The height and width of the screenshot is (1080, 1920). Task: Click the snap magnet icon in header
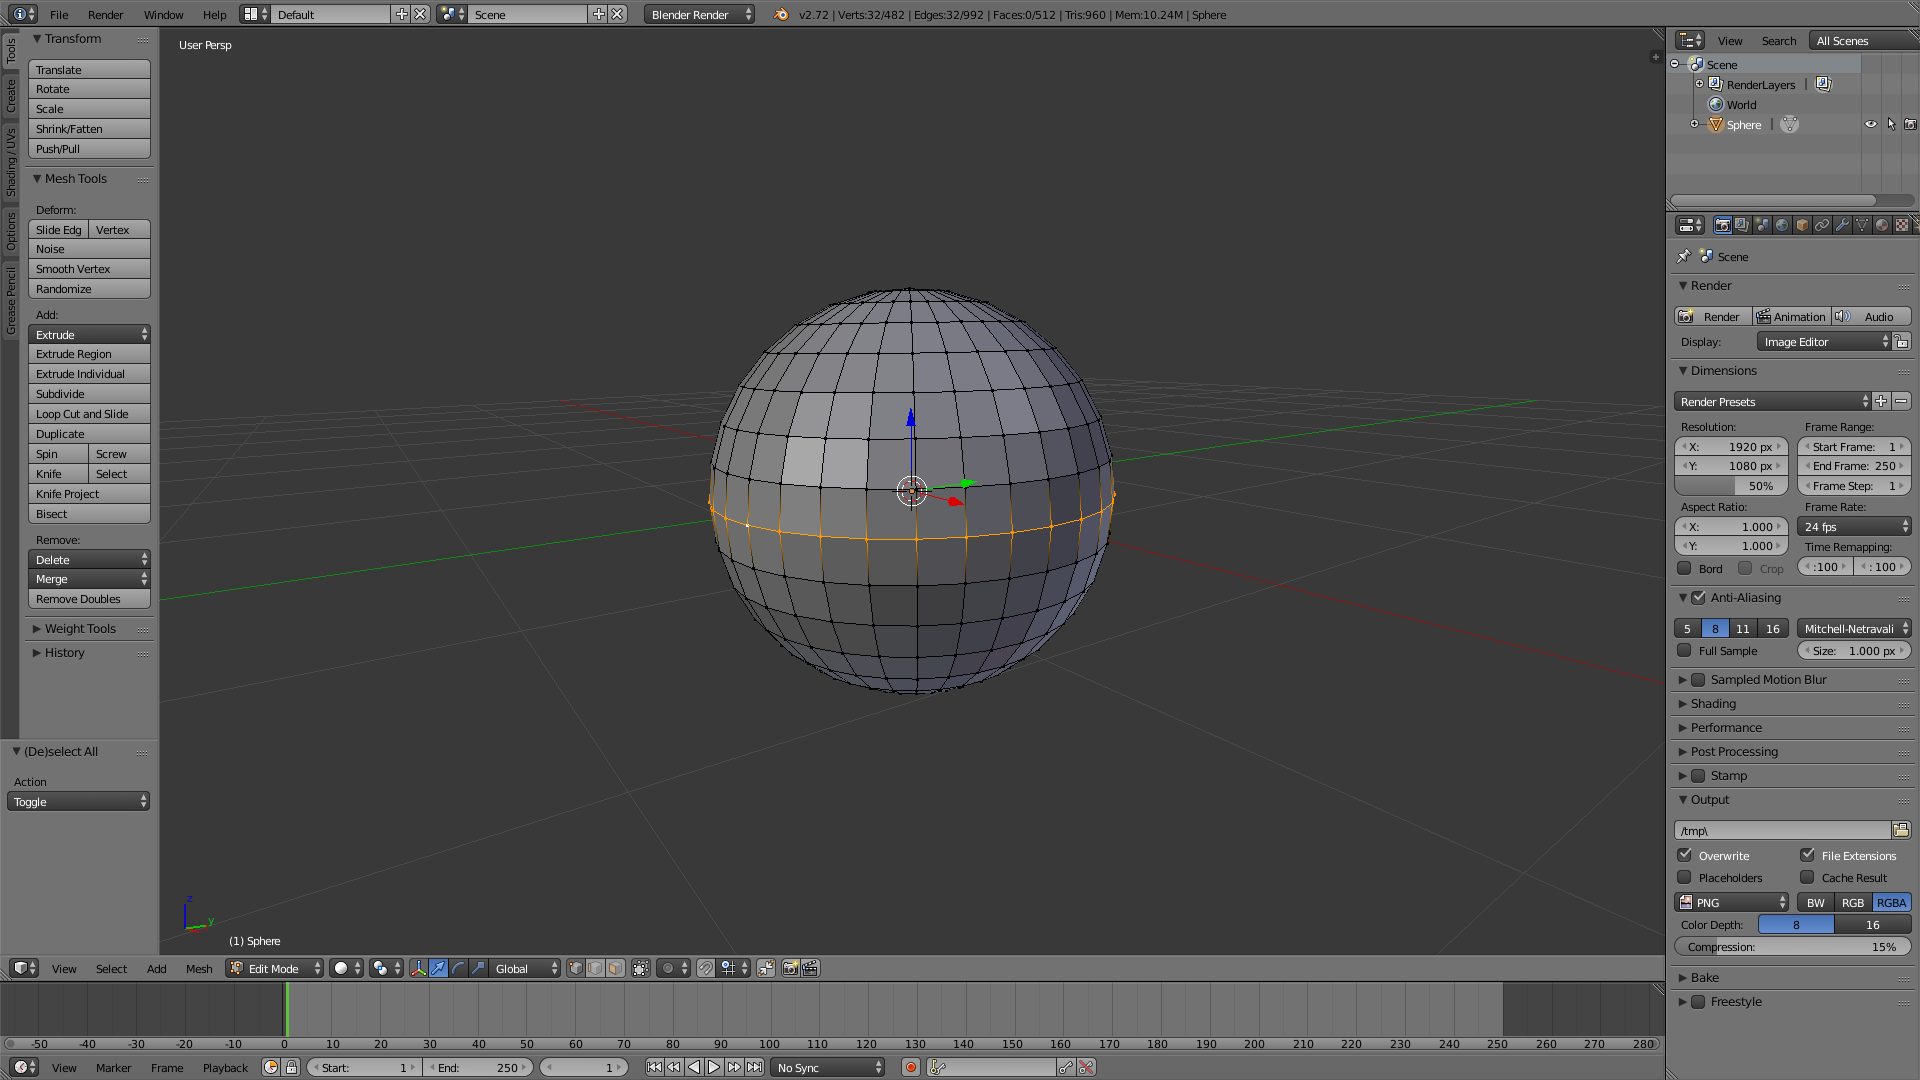706,968
